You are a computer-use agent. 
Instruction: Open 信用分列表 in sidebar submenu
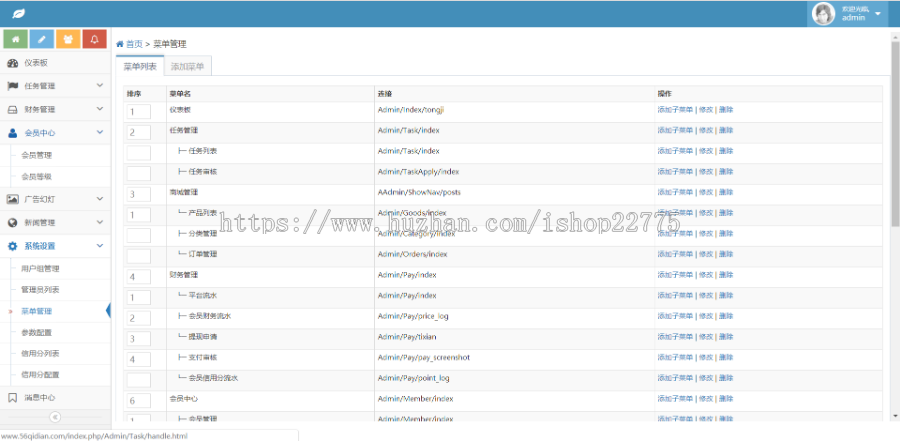40,353
